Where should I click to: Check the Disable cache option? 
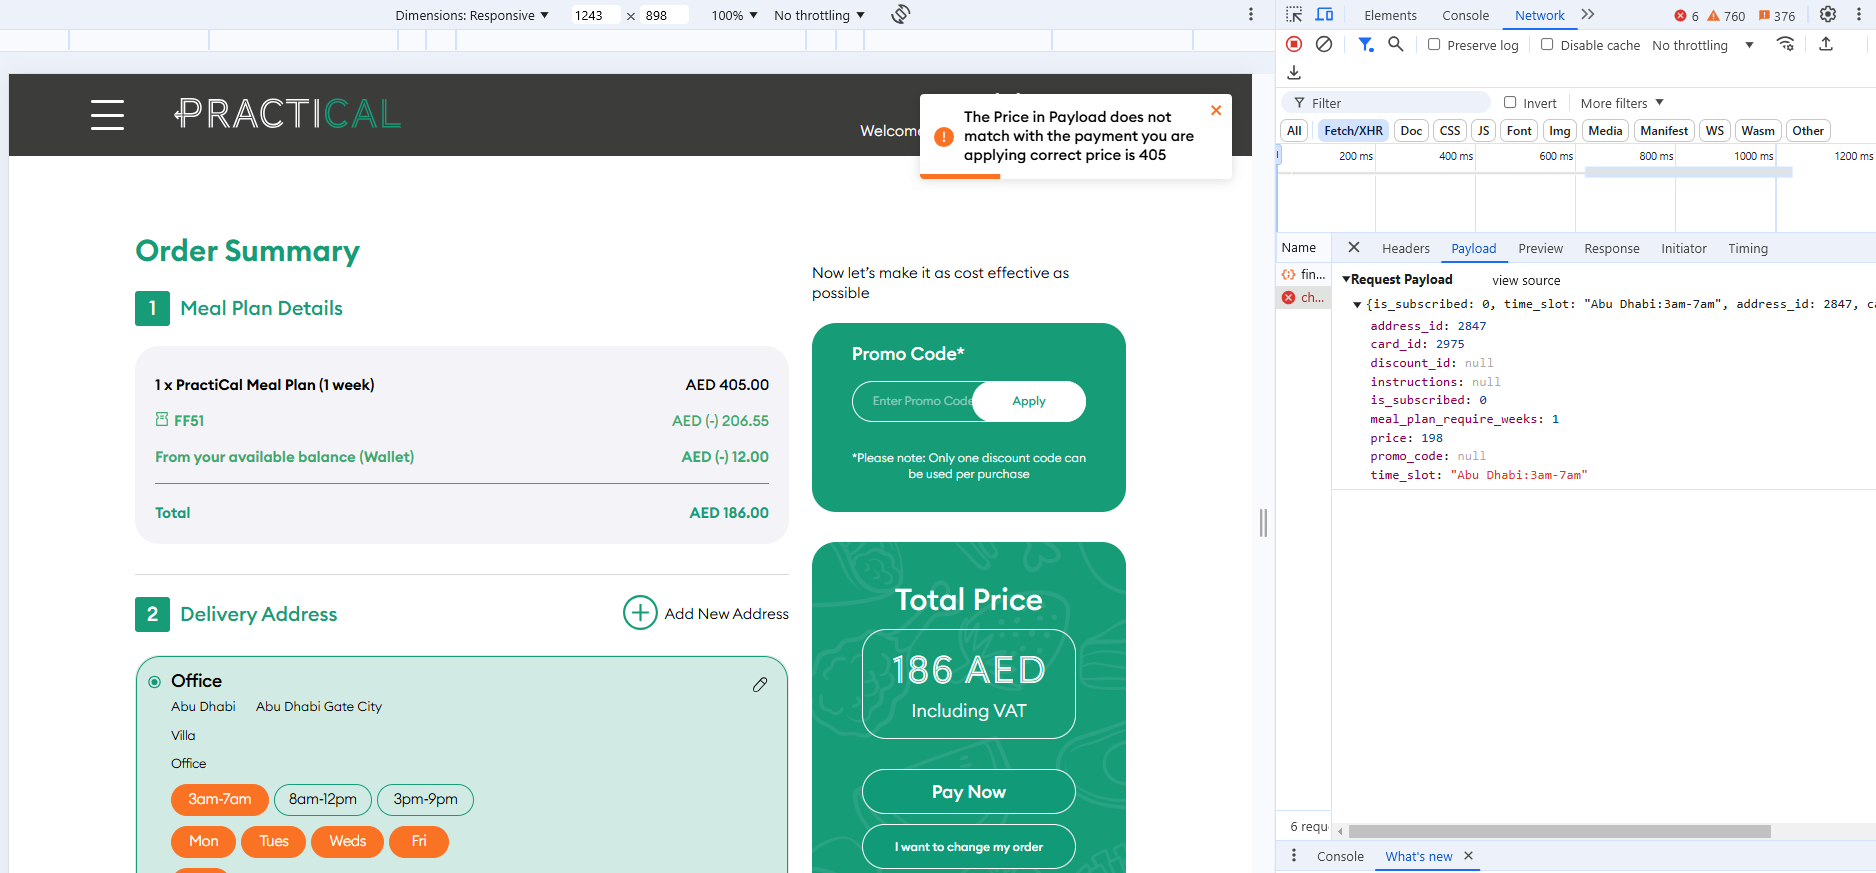point(1547,44)
